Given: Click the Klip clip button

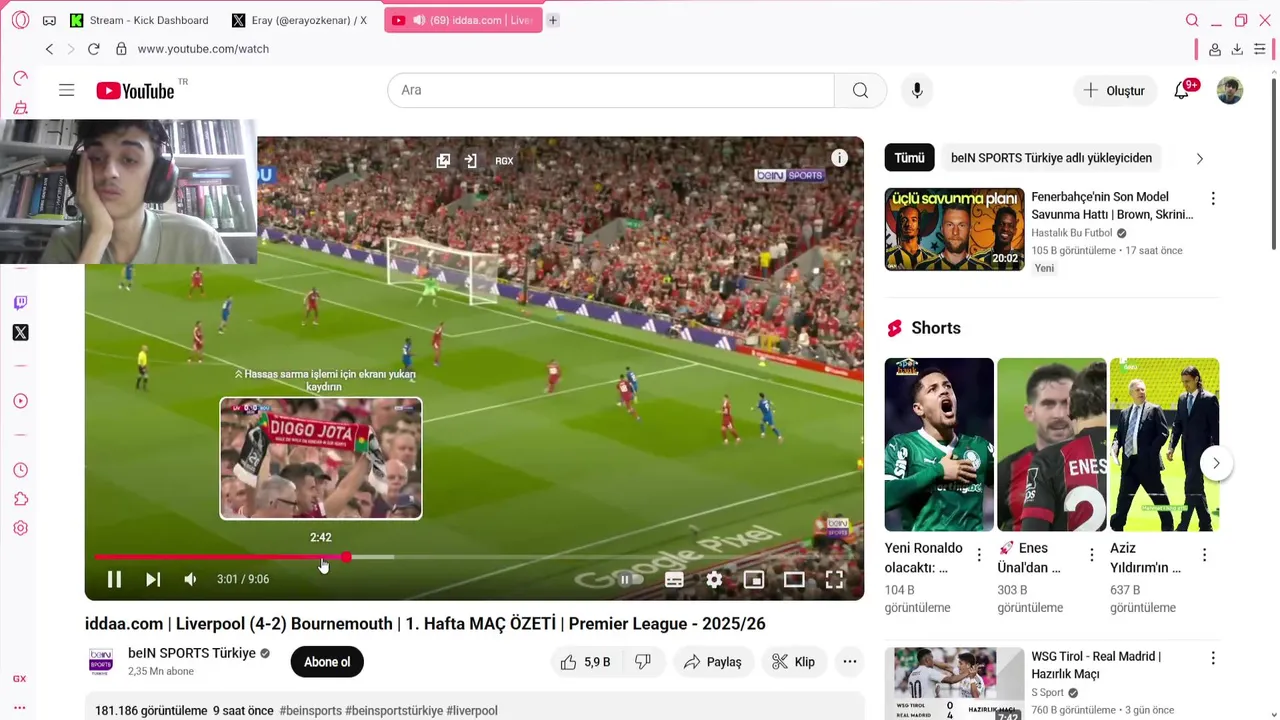Looking at the screenshot, I should 794,662.
